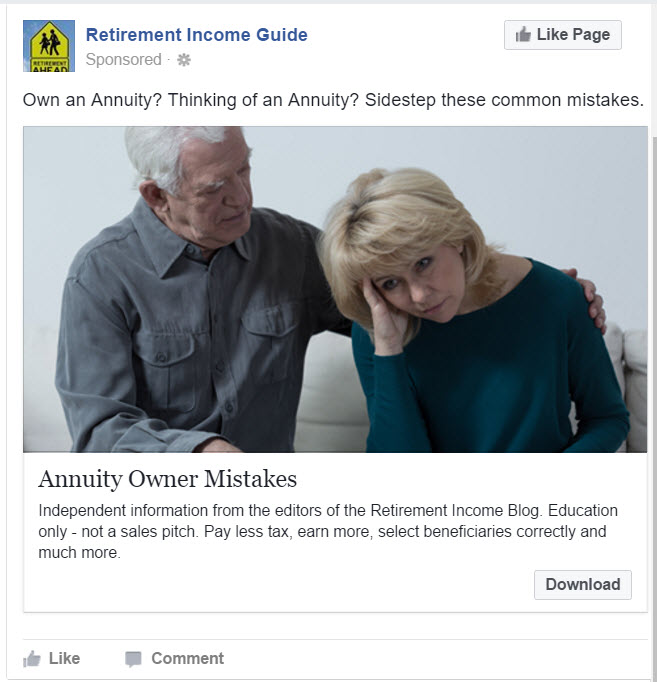Click the speech bubble Comment icon

tap(133, 659)
